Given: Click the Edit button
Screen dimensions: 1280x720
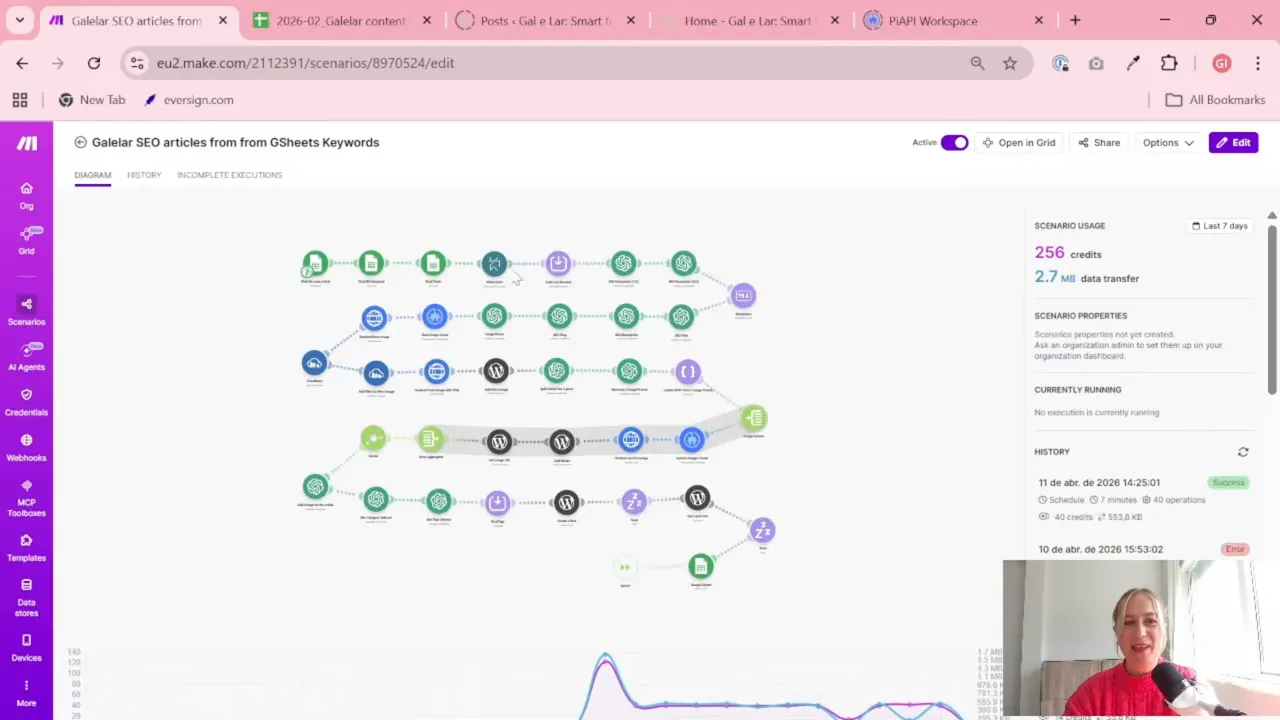Looking at the screenshot, I should (1233, 142).
